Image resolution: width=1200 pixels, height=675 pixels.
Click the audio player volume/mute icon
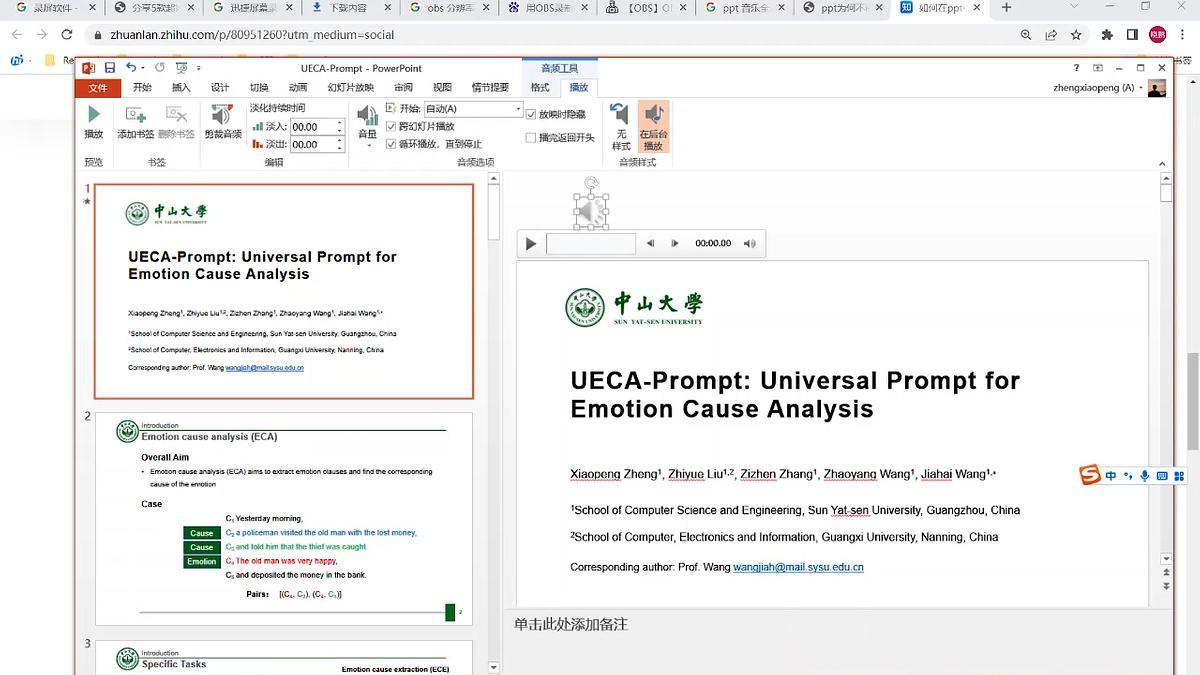click(749, 243)
